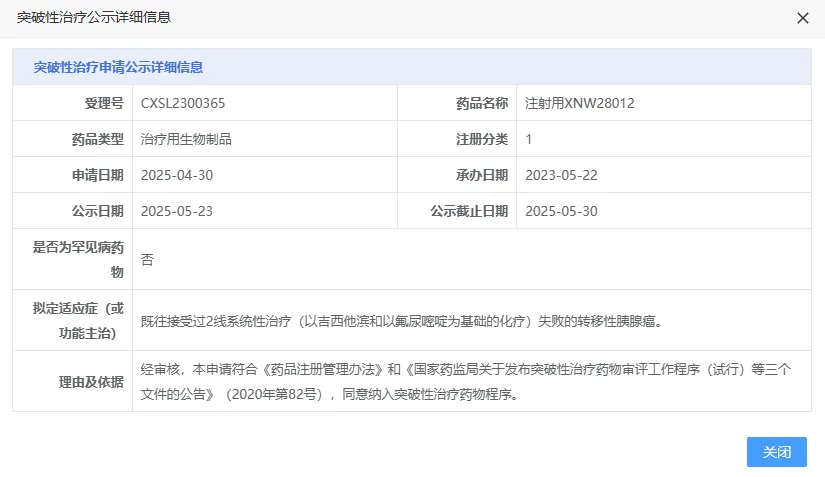Screen dimensions: 825x477
Task: Select the drug name 注射用XNW28012
Action: (x=580, y=103)
